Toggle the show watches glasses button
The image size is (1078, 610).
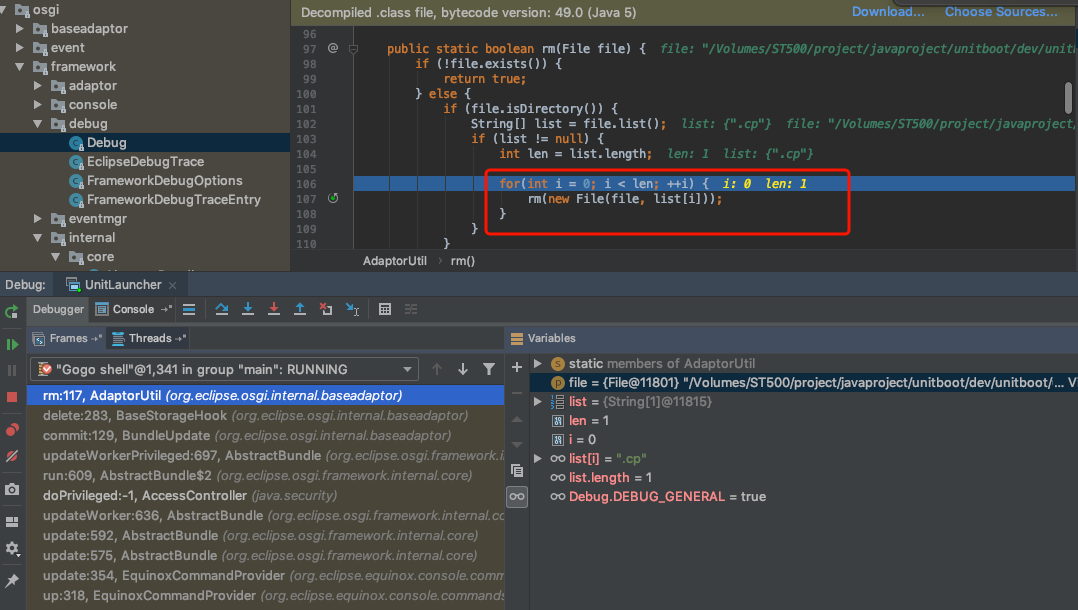517,496
